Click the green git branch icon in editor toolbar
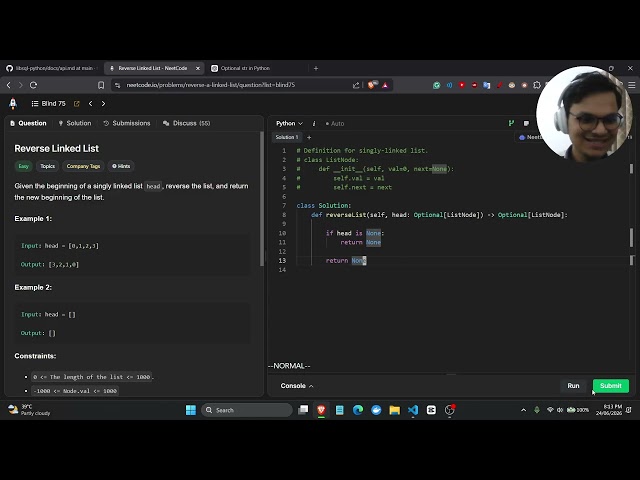This screenshot has width=640, height=480. (x=511, y=123)
